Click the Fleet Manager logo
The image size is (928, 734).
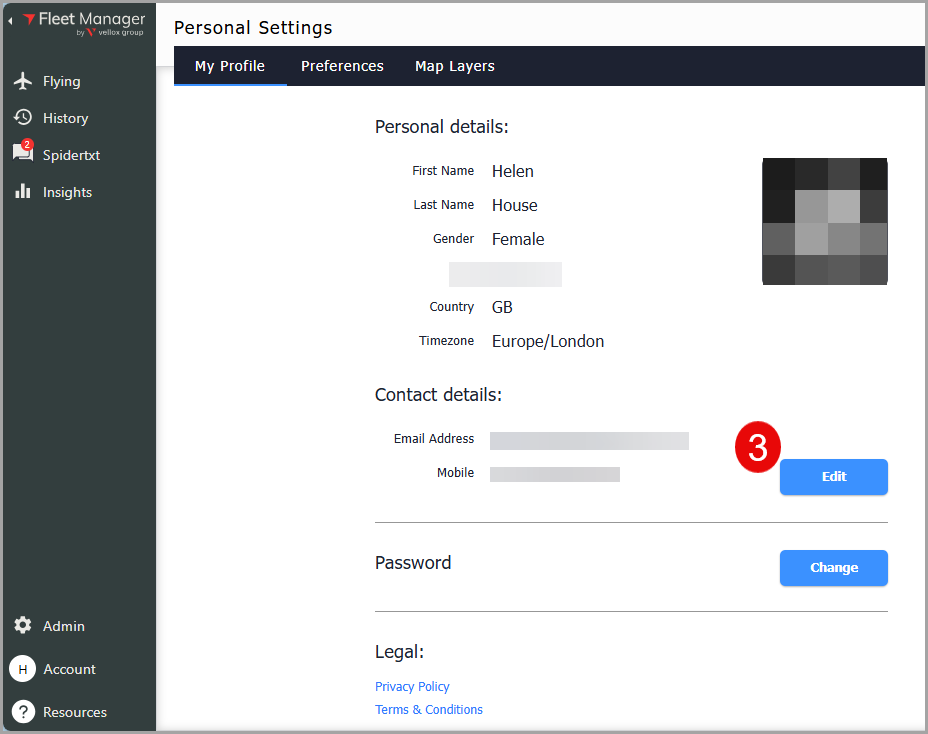click(x=84, y=24)
